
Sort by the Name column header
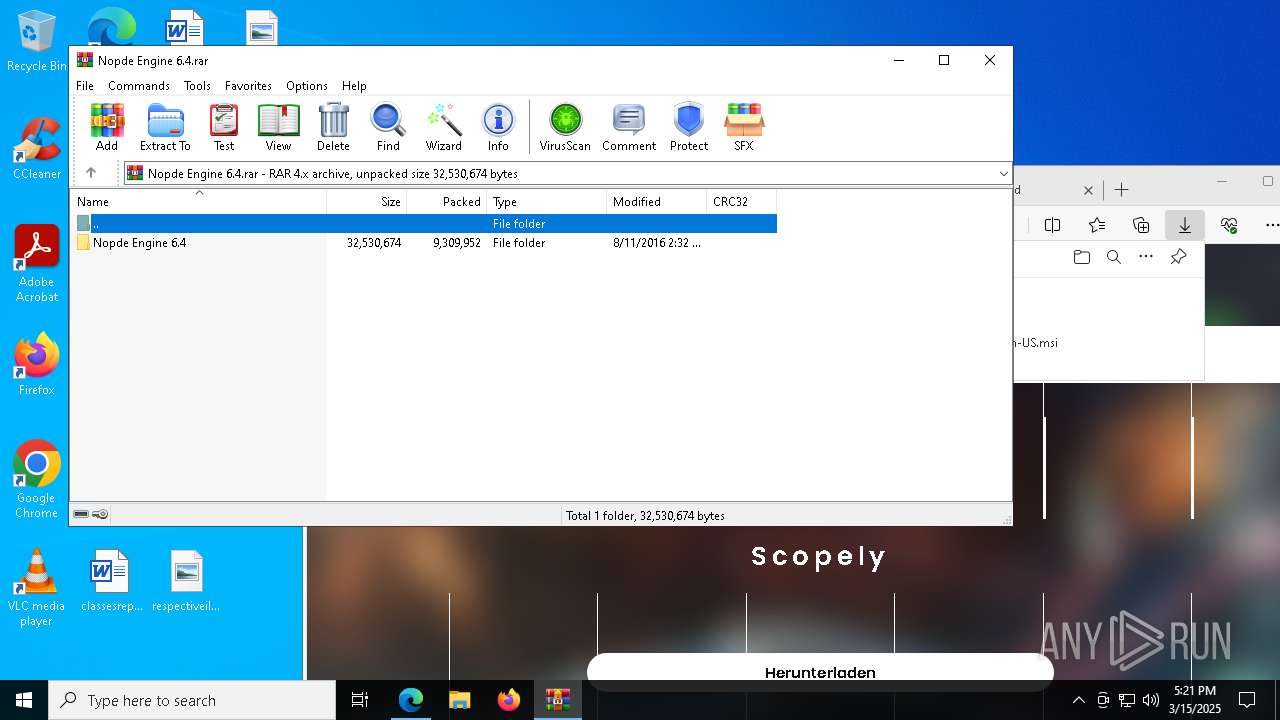point(198,201)
